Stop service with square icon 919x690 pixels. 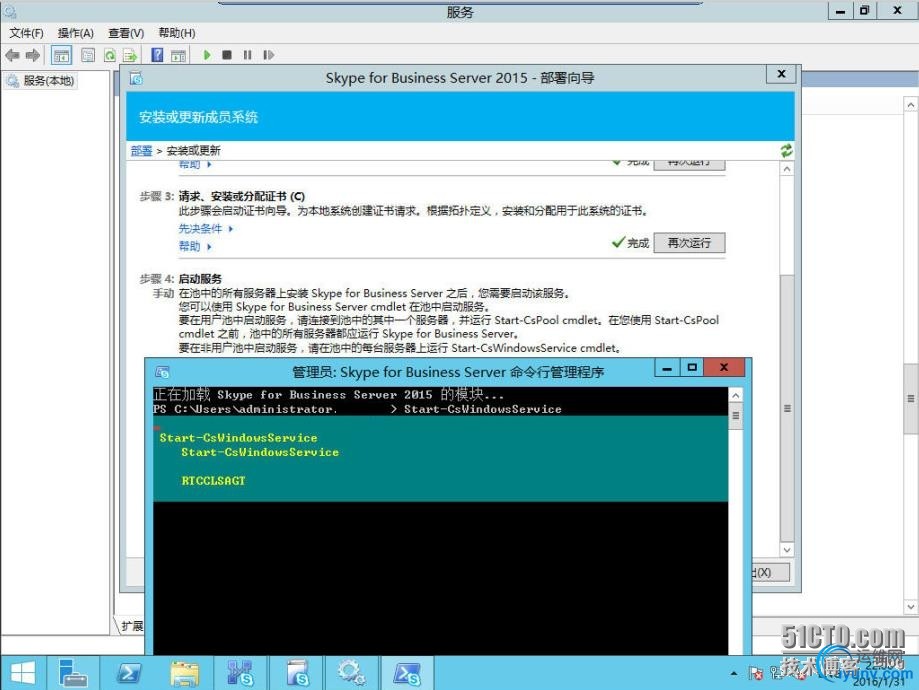tap(227, 55)
